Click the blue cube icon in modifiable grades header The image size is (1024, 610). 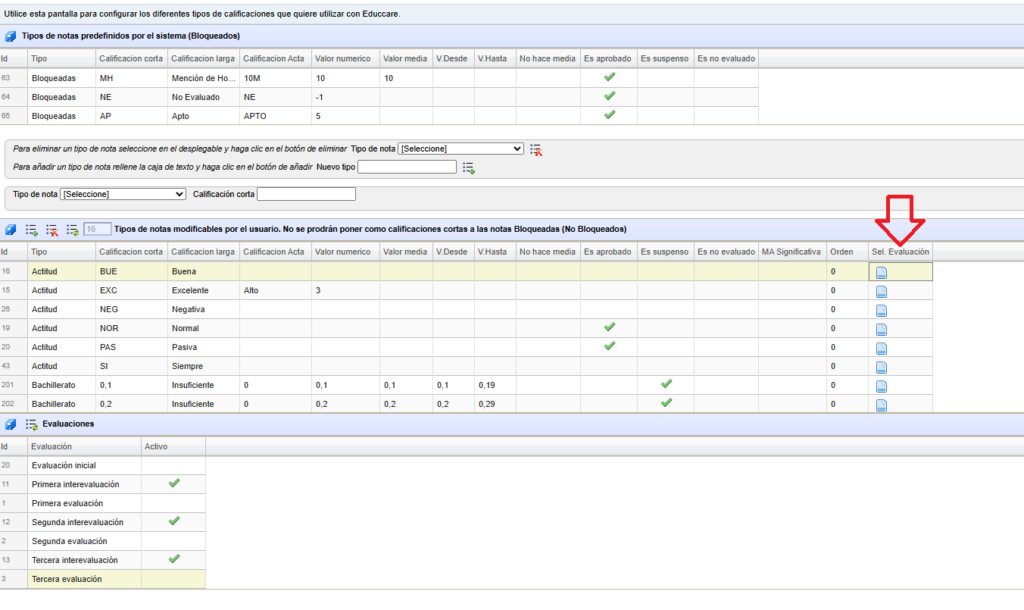[11, 229]
